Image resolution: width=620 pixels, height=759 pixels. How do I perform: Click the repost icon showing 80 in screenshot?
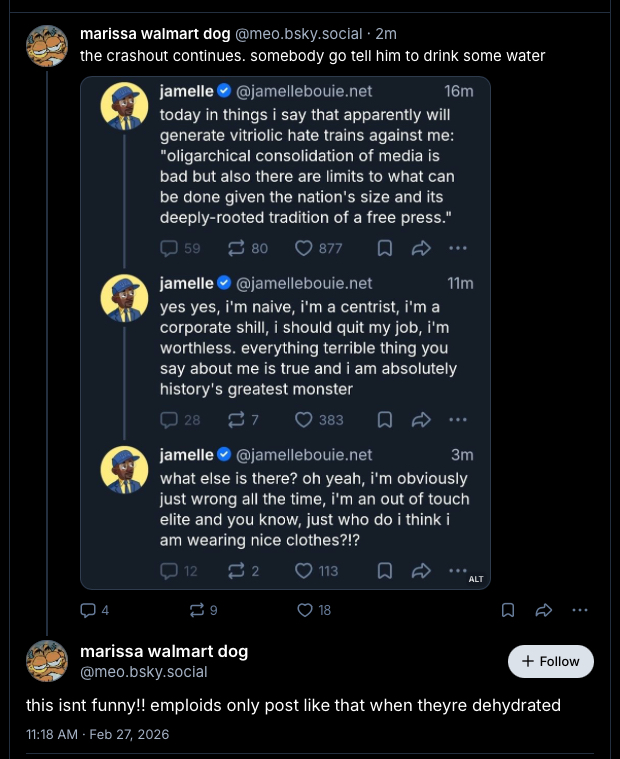point(236,248)
